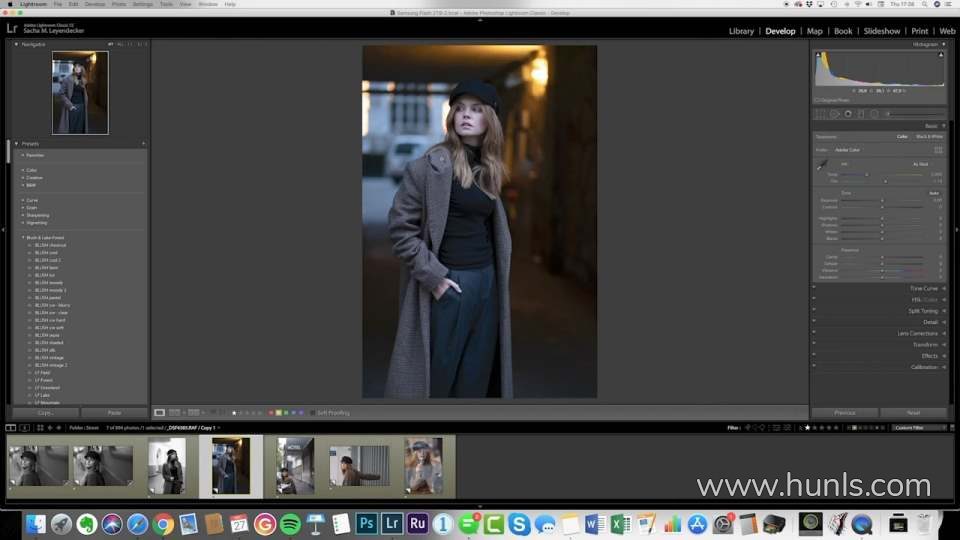Toggle highlight clipping indicator in histogram
This screenshot has width=960, height=540.
point(941,54)
